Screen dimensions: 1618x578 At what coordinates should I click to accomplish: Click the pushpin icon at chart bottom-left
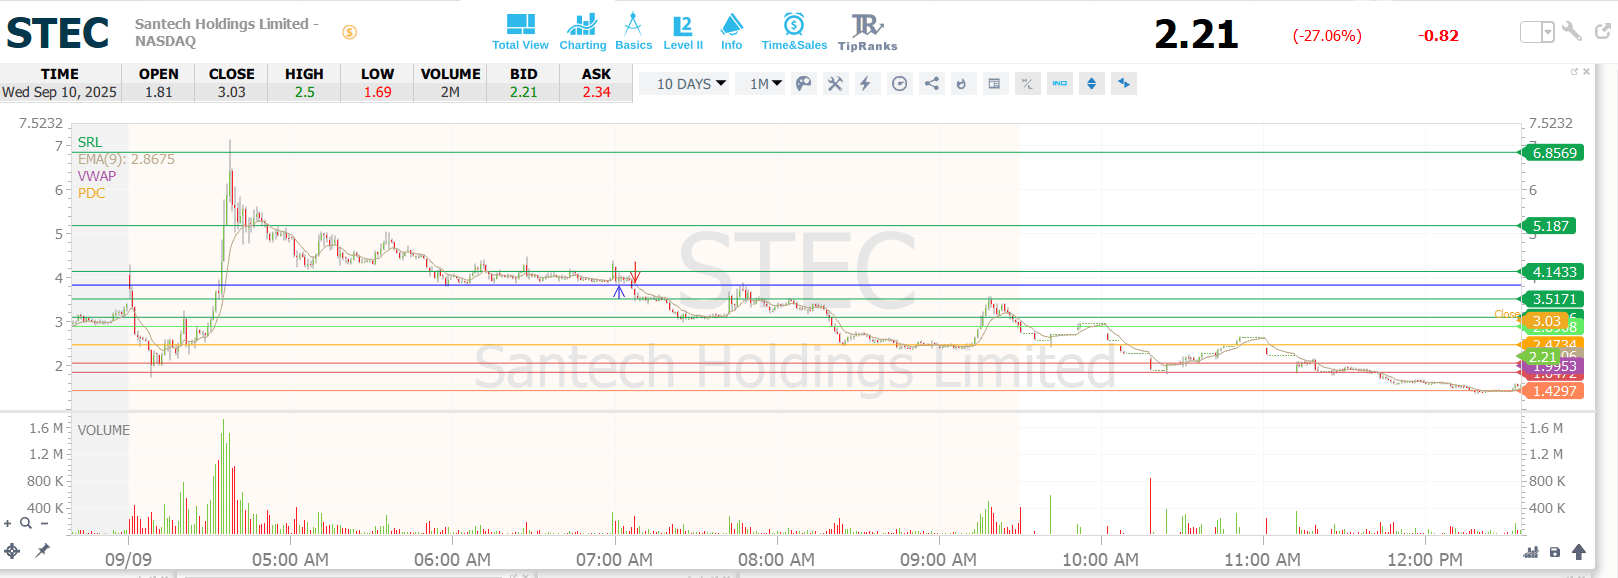click(x=42, y=550)
